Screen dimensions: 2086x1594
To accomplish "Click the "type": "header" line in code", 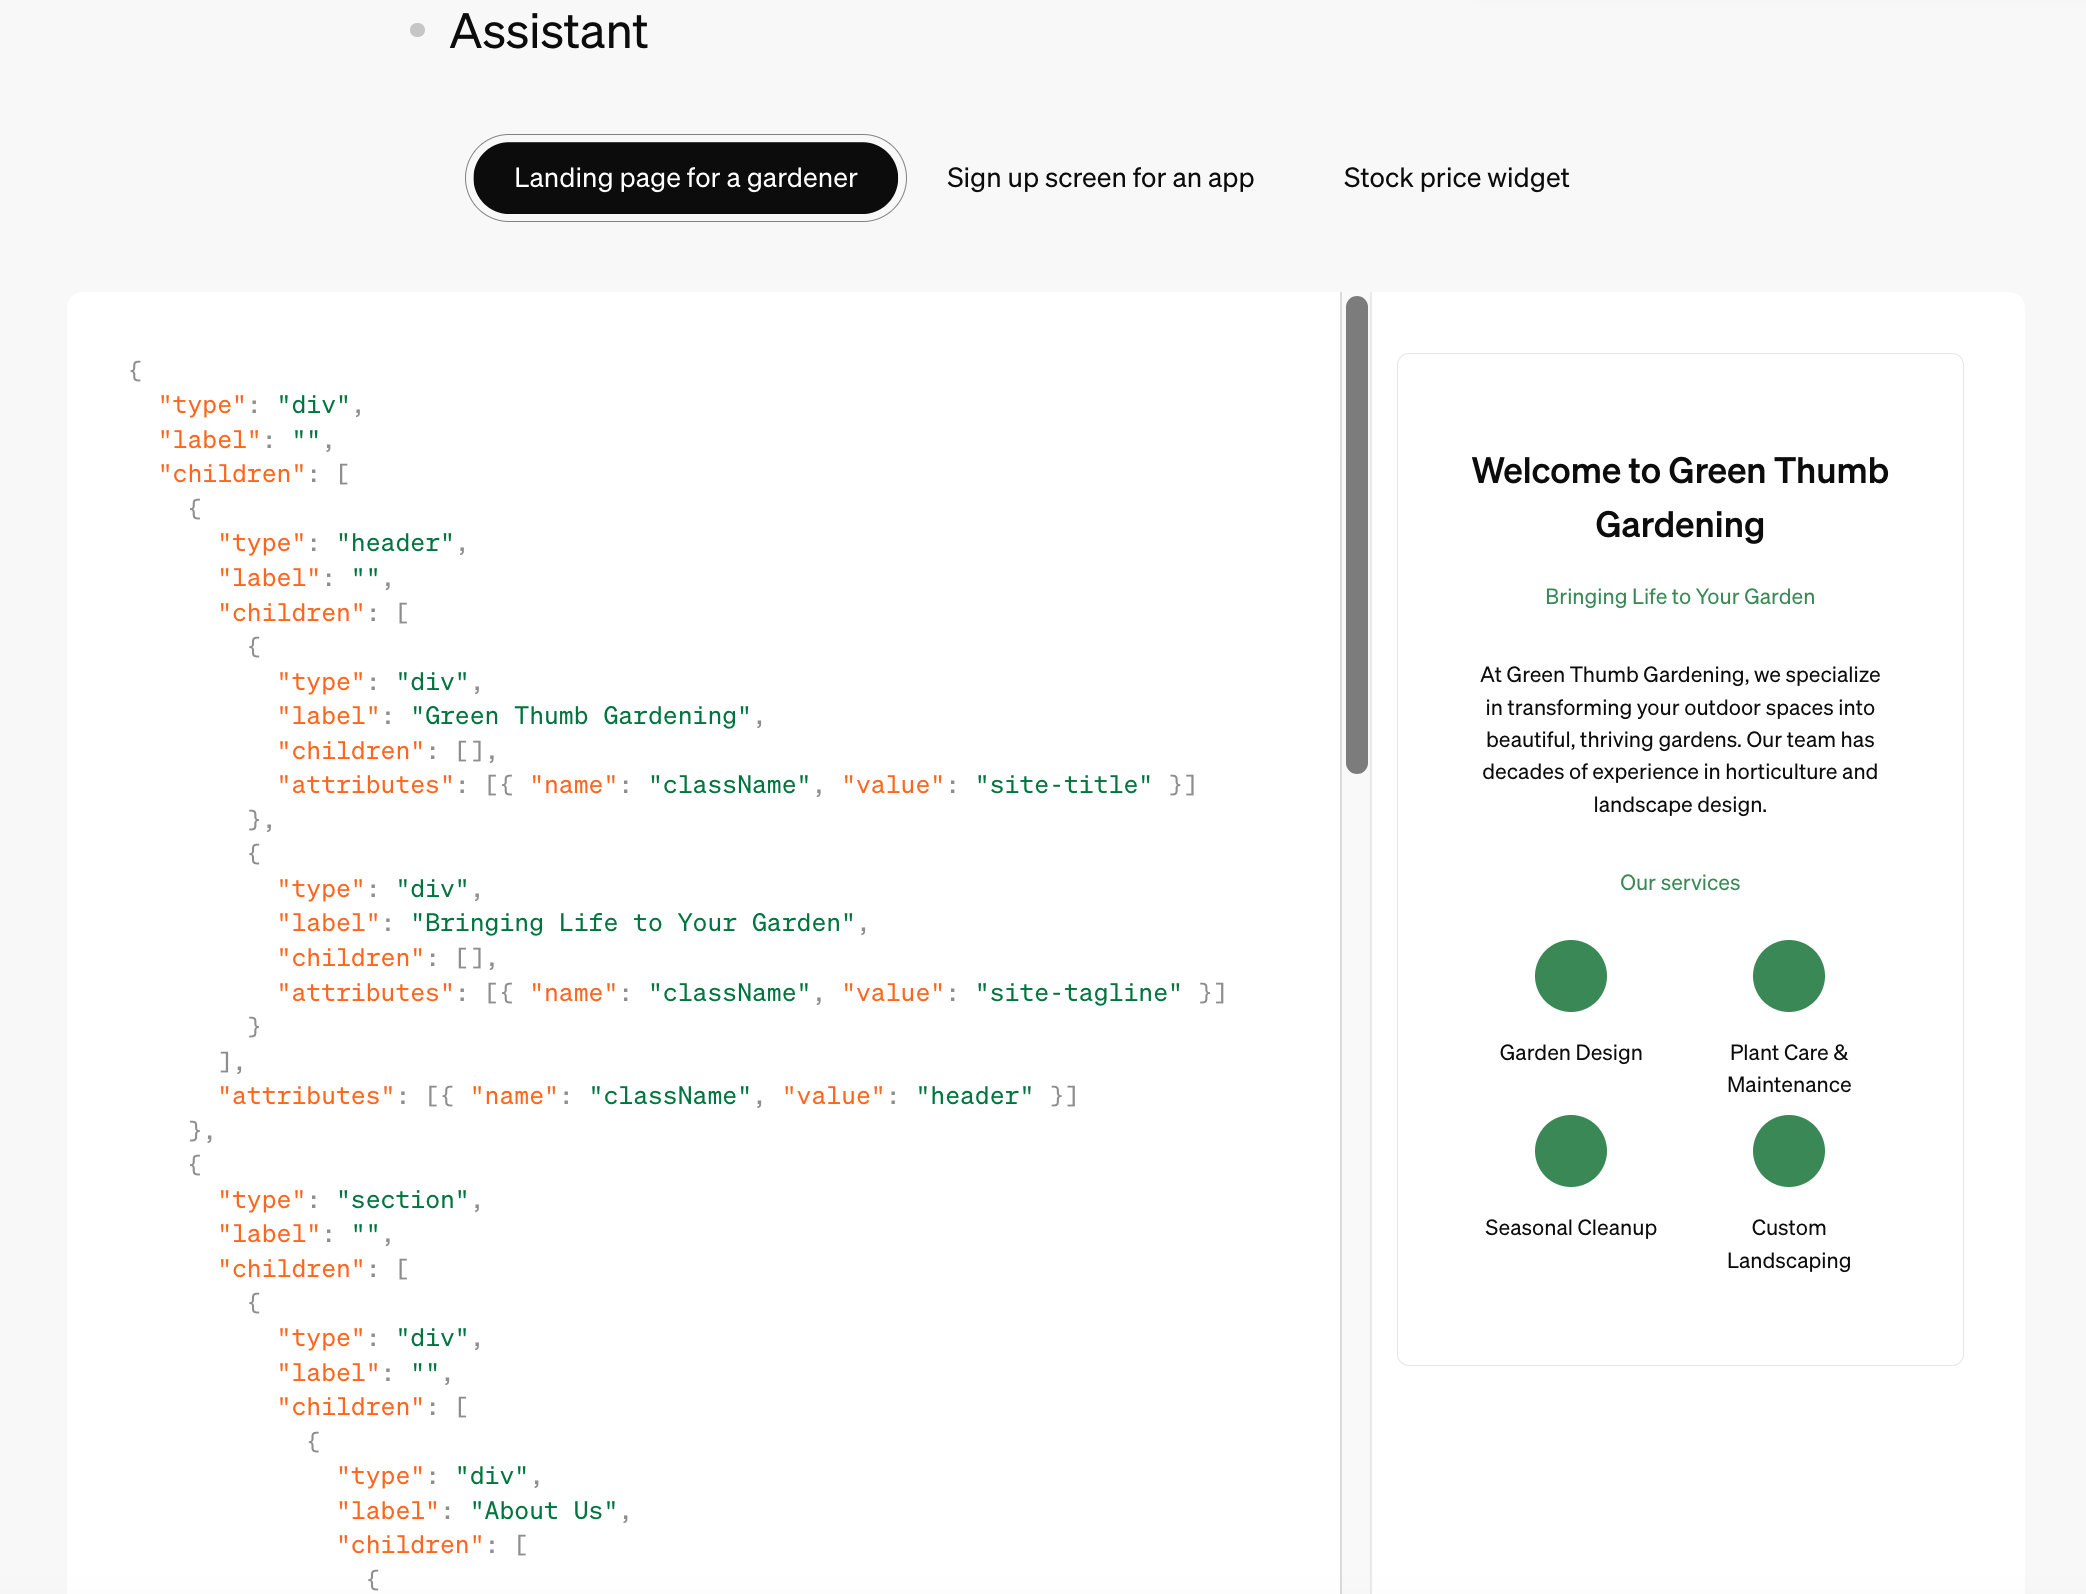I will coord(342,543).
